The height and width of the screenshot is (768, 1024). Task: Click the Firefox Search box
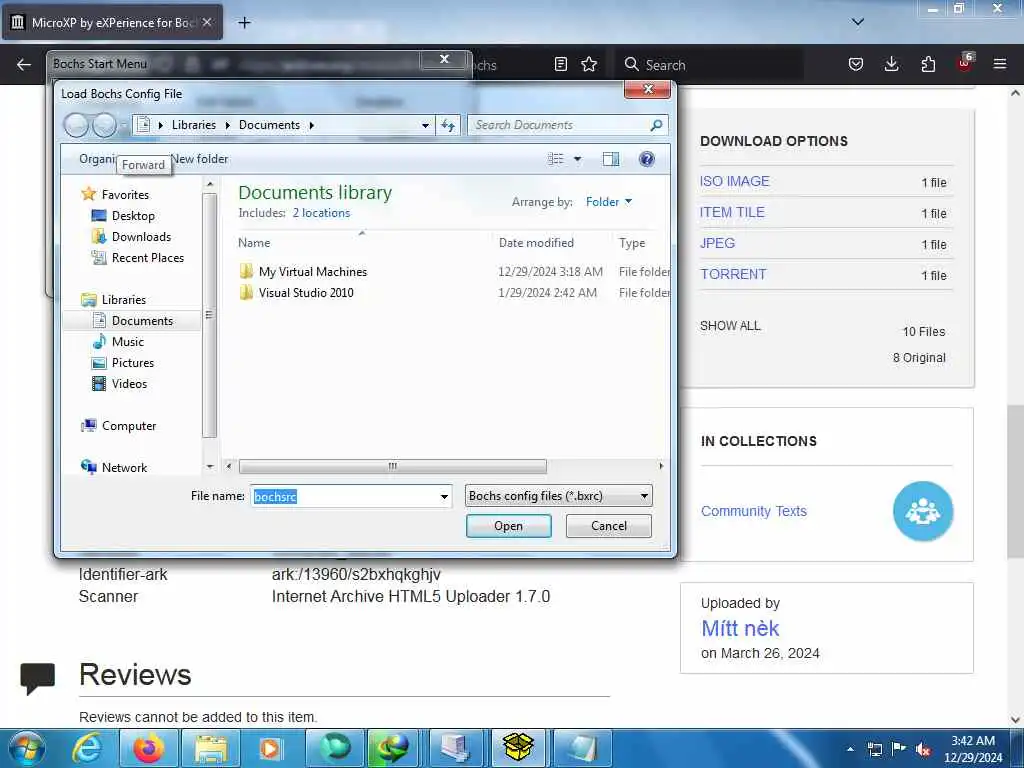(x=709, y=65)
